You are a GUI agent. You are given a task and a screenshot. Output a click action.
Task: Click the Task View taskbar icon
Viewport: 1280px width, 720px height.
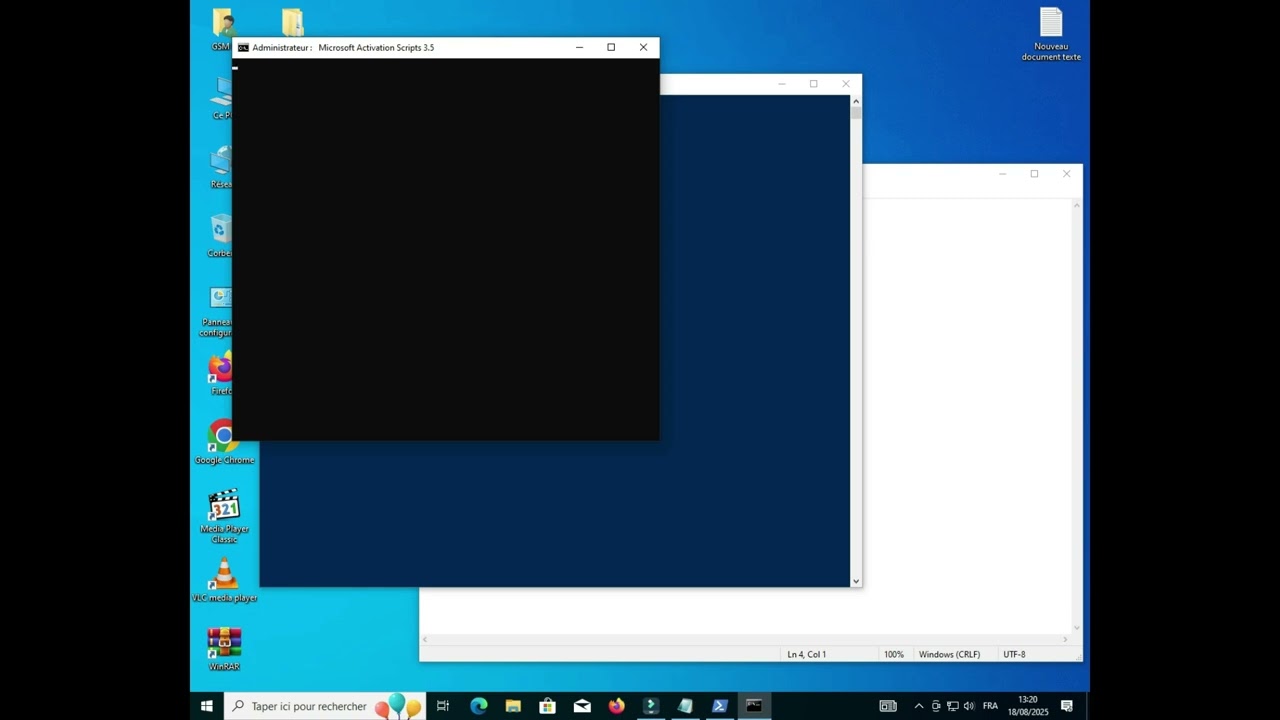click(x=443, y=706)
